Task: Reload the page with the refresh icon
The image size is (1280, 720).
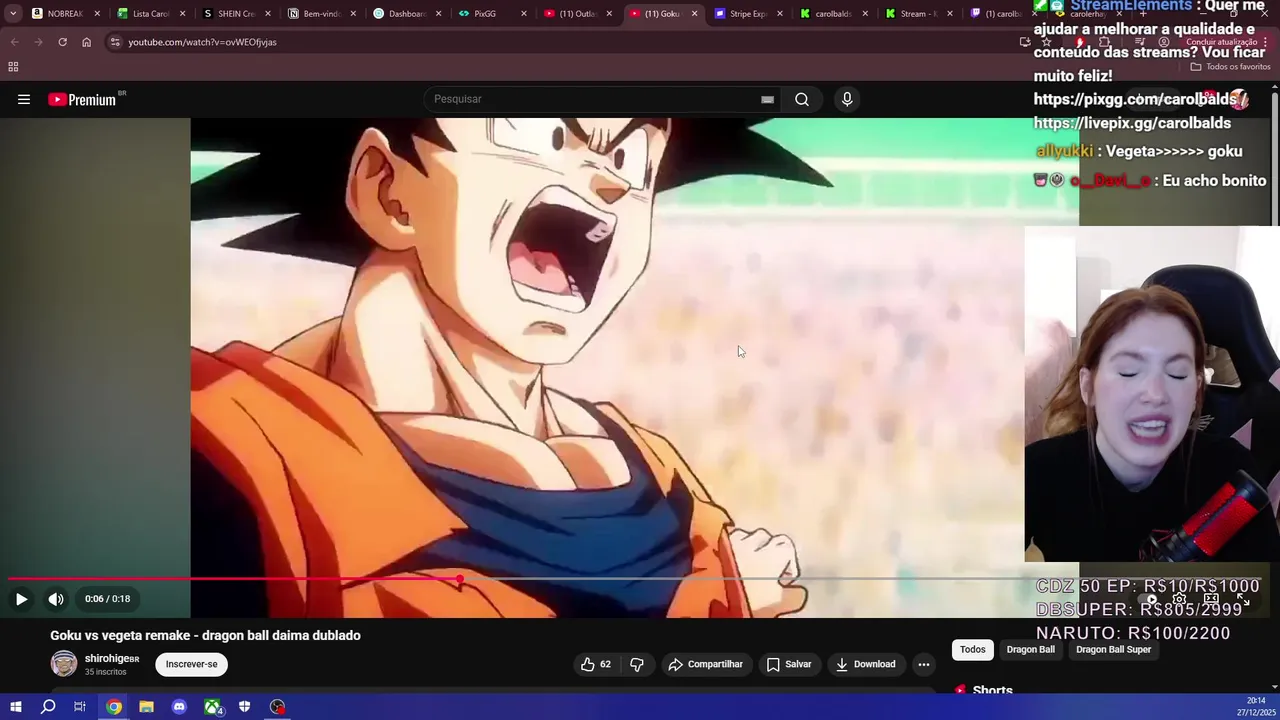Action: point(62,42)
